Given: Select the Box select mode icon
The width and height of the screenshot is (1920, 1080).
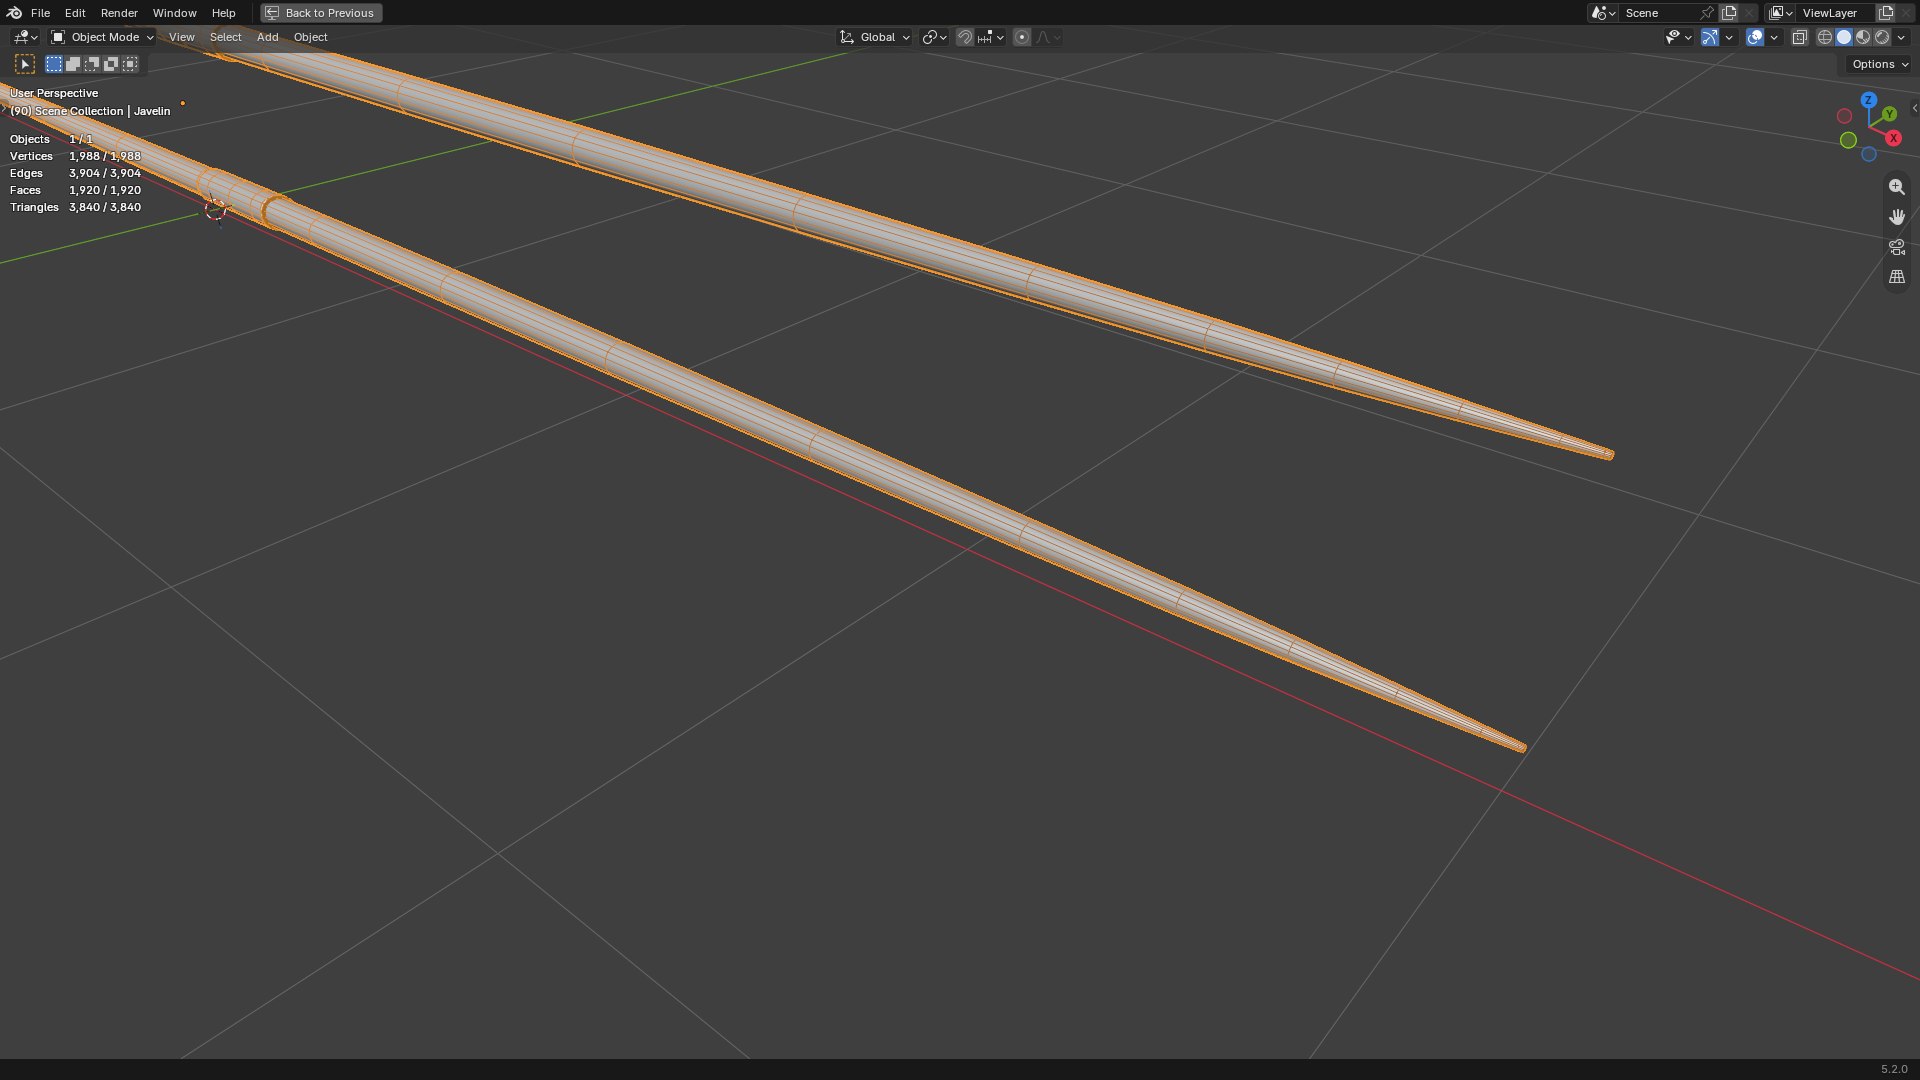Looking at the screenshot, I should [54, 64].
